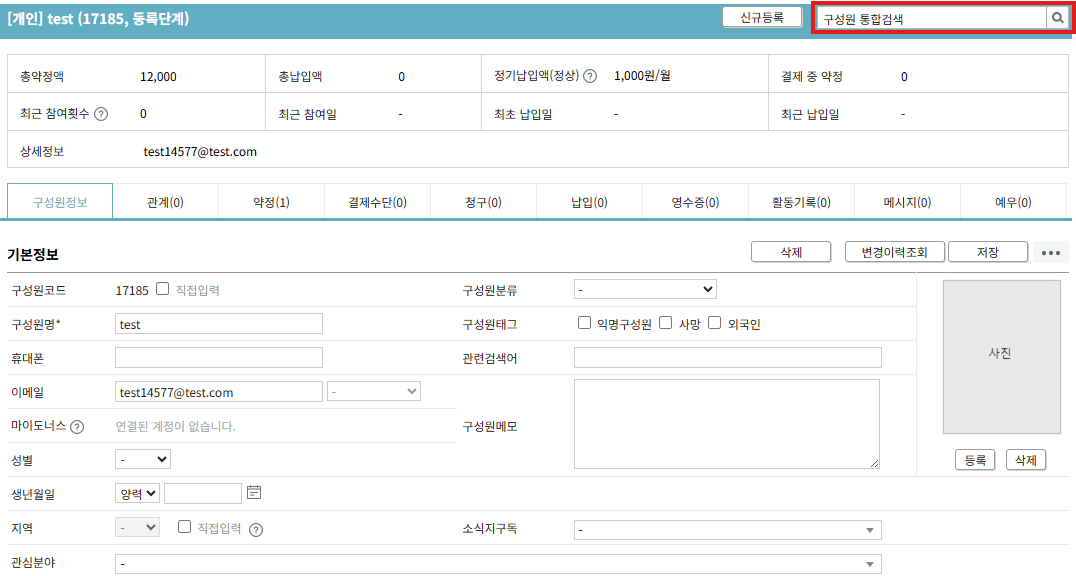
Task: Click the 이메일 input field
Action: point(219,392)
